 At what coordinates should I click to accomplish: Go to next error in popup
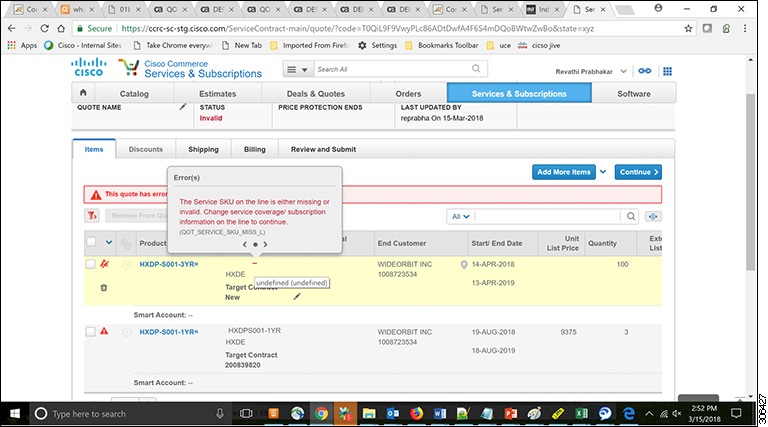pyautogui.click(x=265, y=244)
